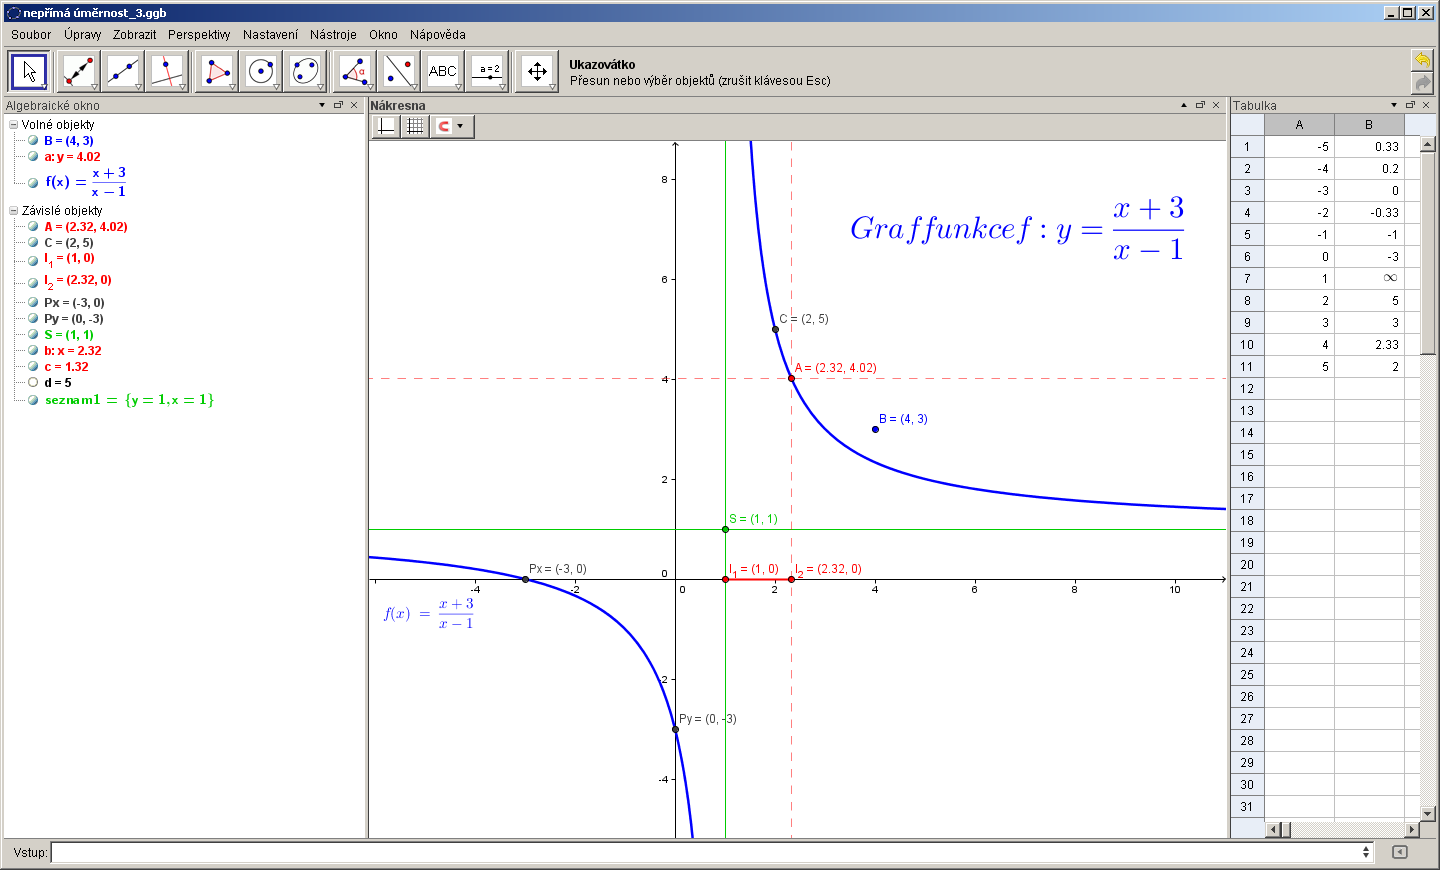Viewport: 1440px width, 870px height.
Task: Open the Nastavení menu
Action: [x=270, y=34]
